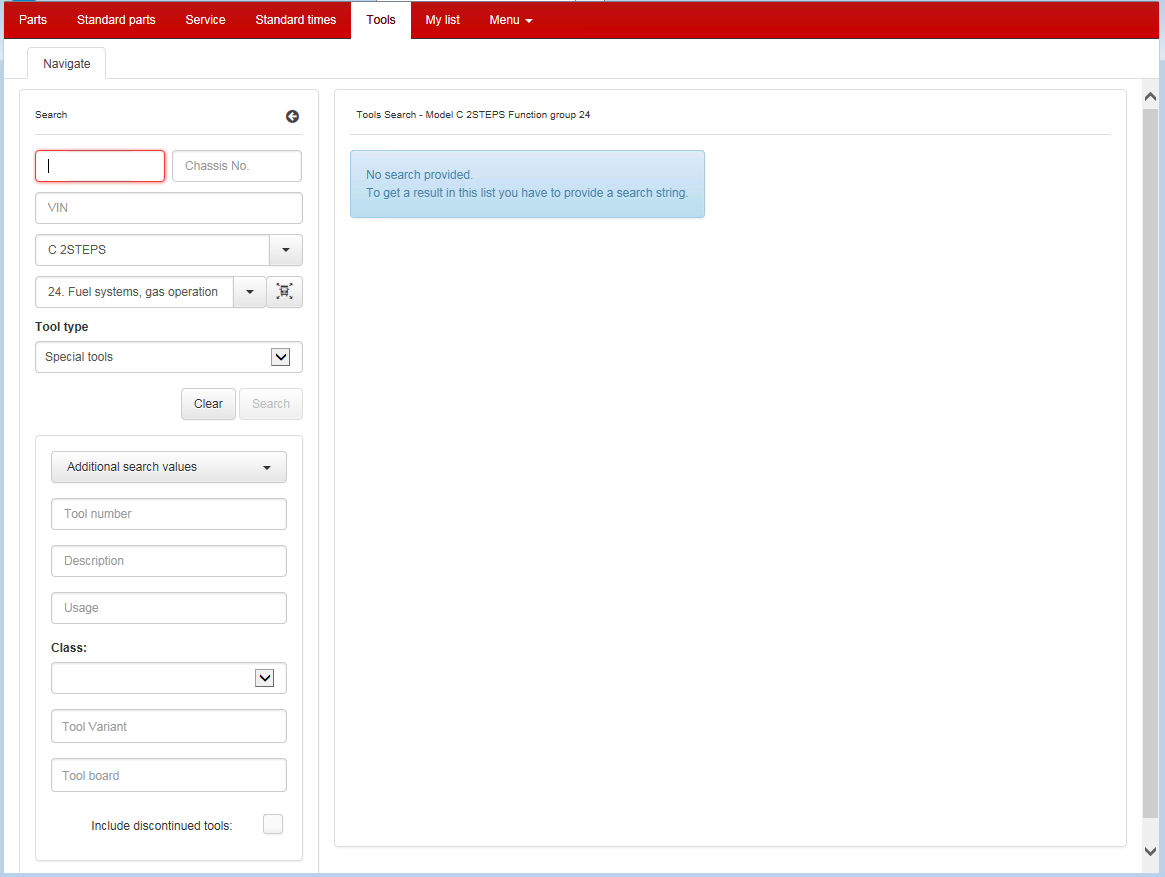Click the Search button

270,404
